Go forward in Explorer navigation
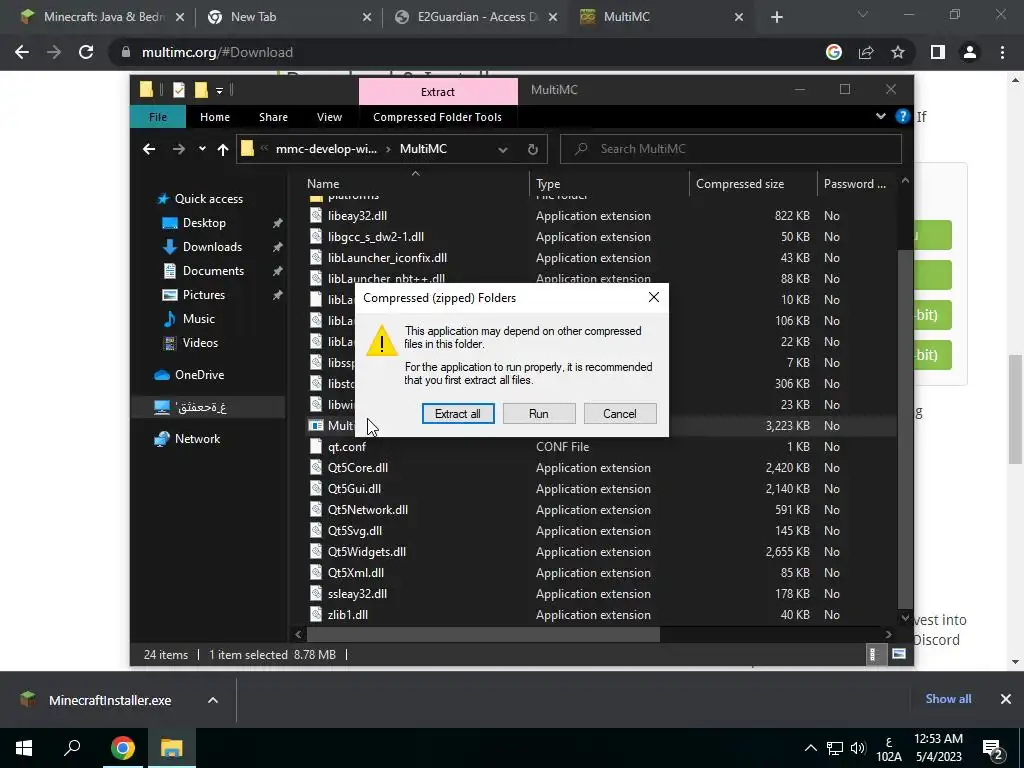The width and height of the screenshot is (1024, 768). tap(178, 149)
